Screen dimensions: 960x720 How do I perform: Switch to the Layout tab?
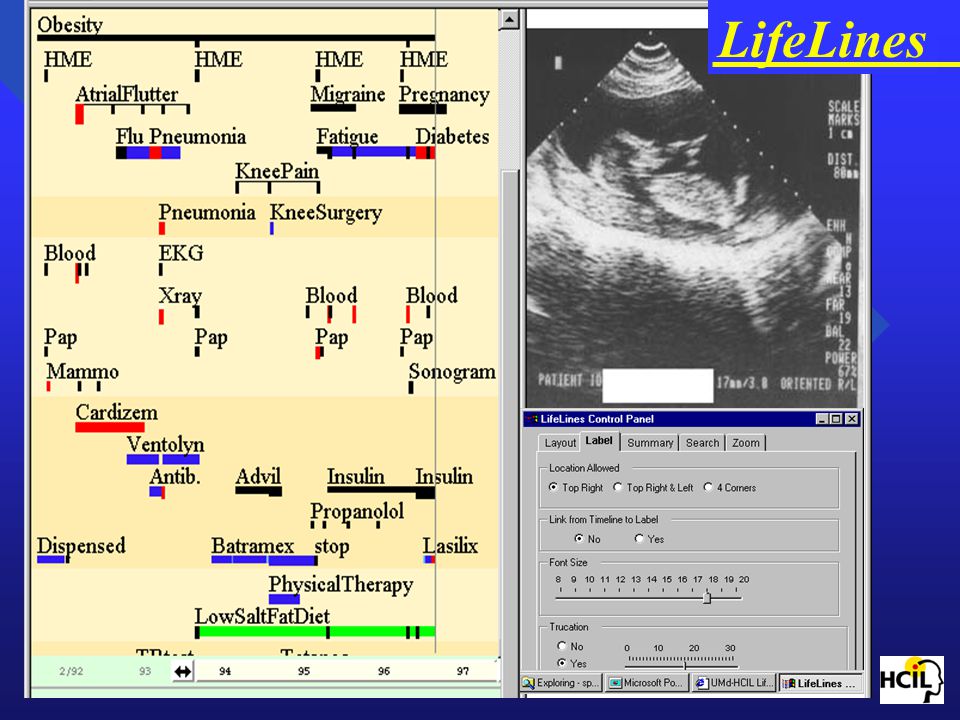pos(560,443)
